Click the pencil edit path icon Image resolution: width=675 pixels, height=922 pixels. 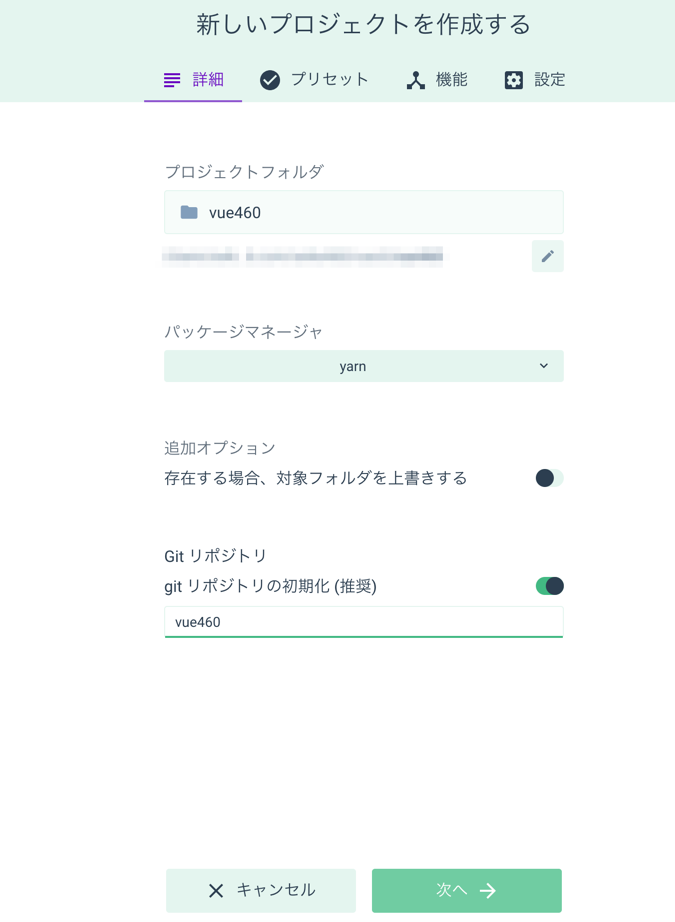(x=547, y=256)
